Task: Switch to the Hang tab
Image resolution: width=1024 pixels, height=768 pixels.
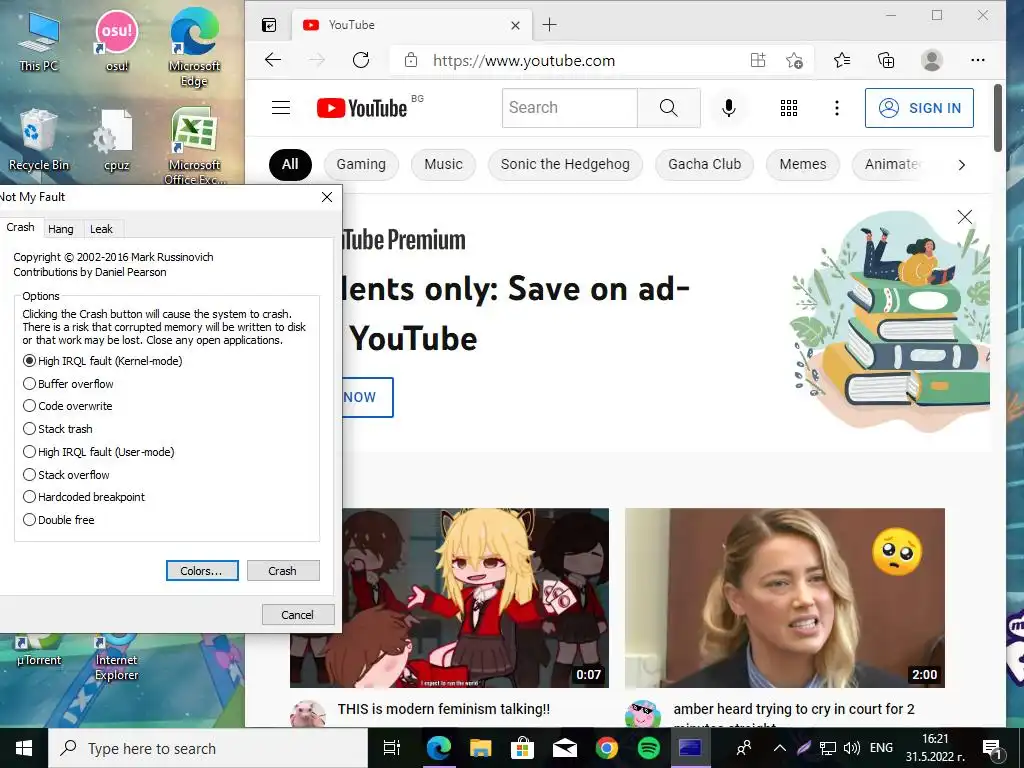Action: 61,229
